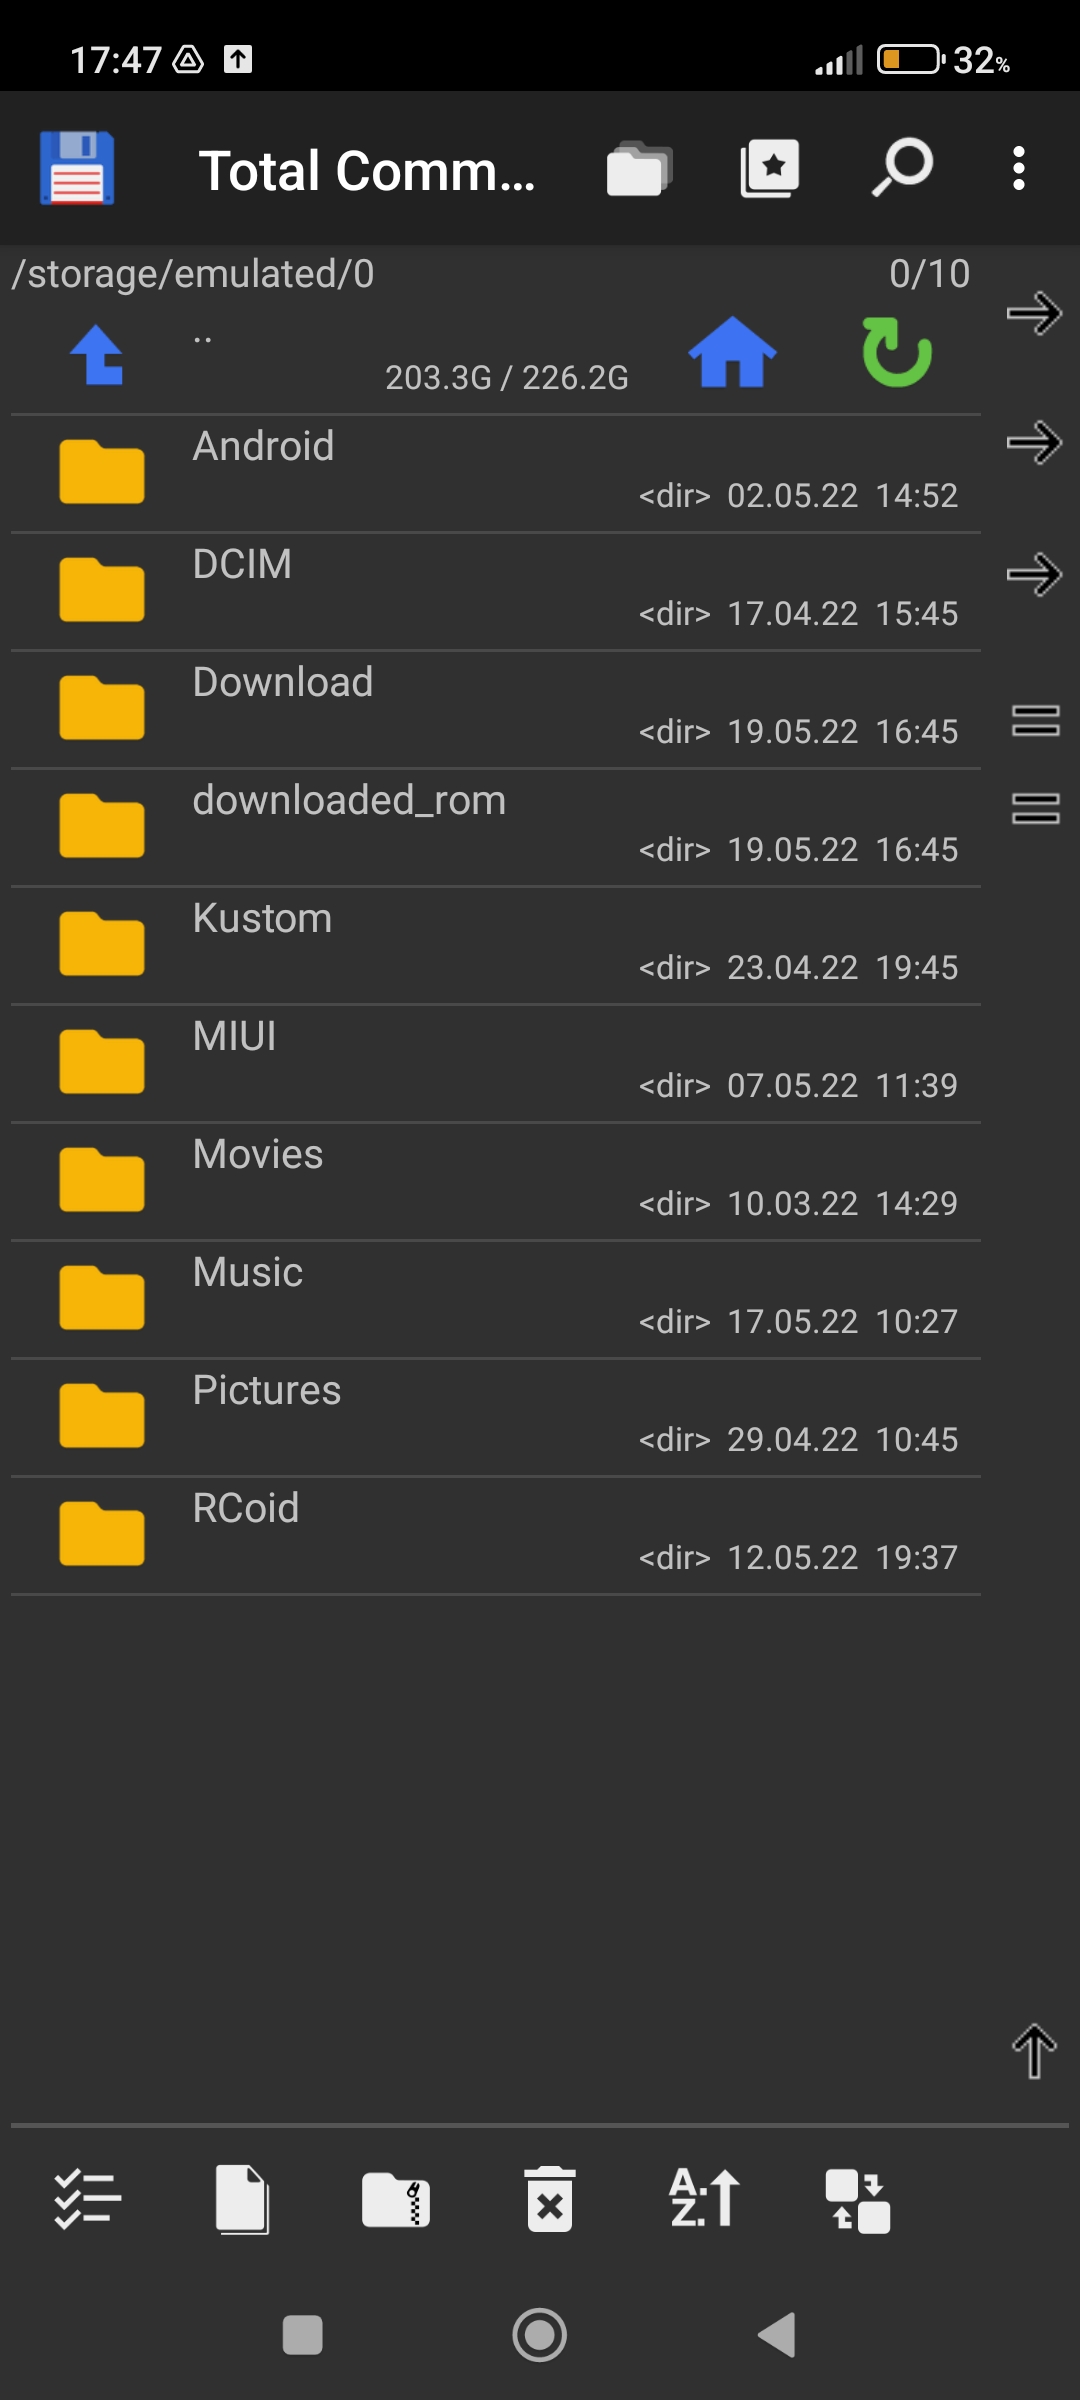
Task: Open the A-Z sort order options
Action: (x=704, y=2198)
